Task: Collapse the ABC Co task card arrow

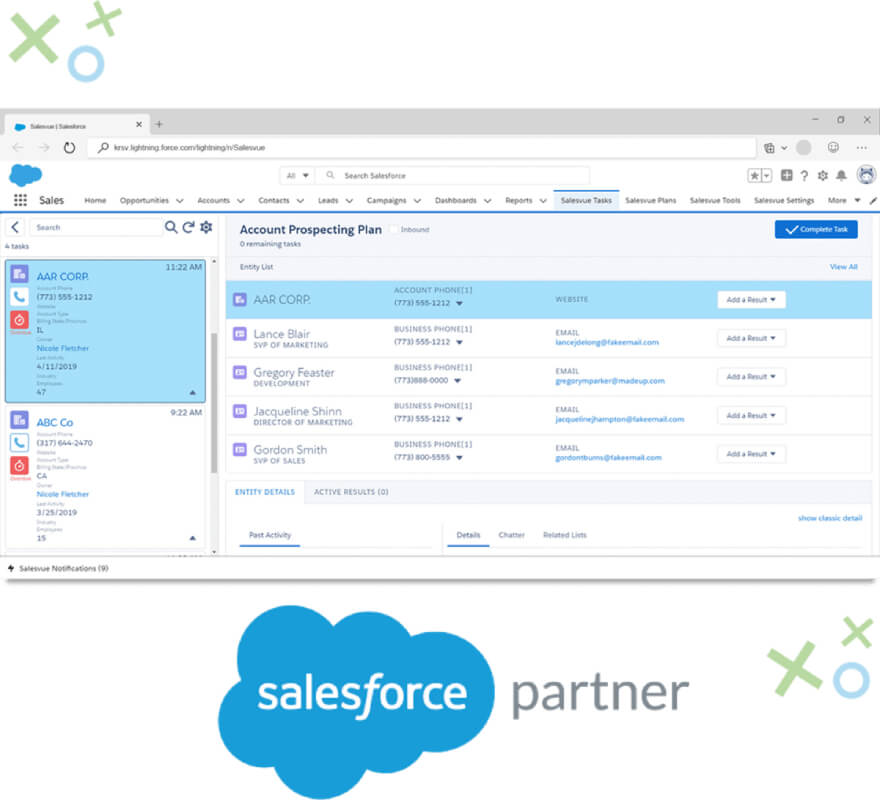Action: coord(192,538)
